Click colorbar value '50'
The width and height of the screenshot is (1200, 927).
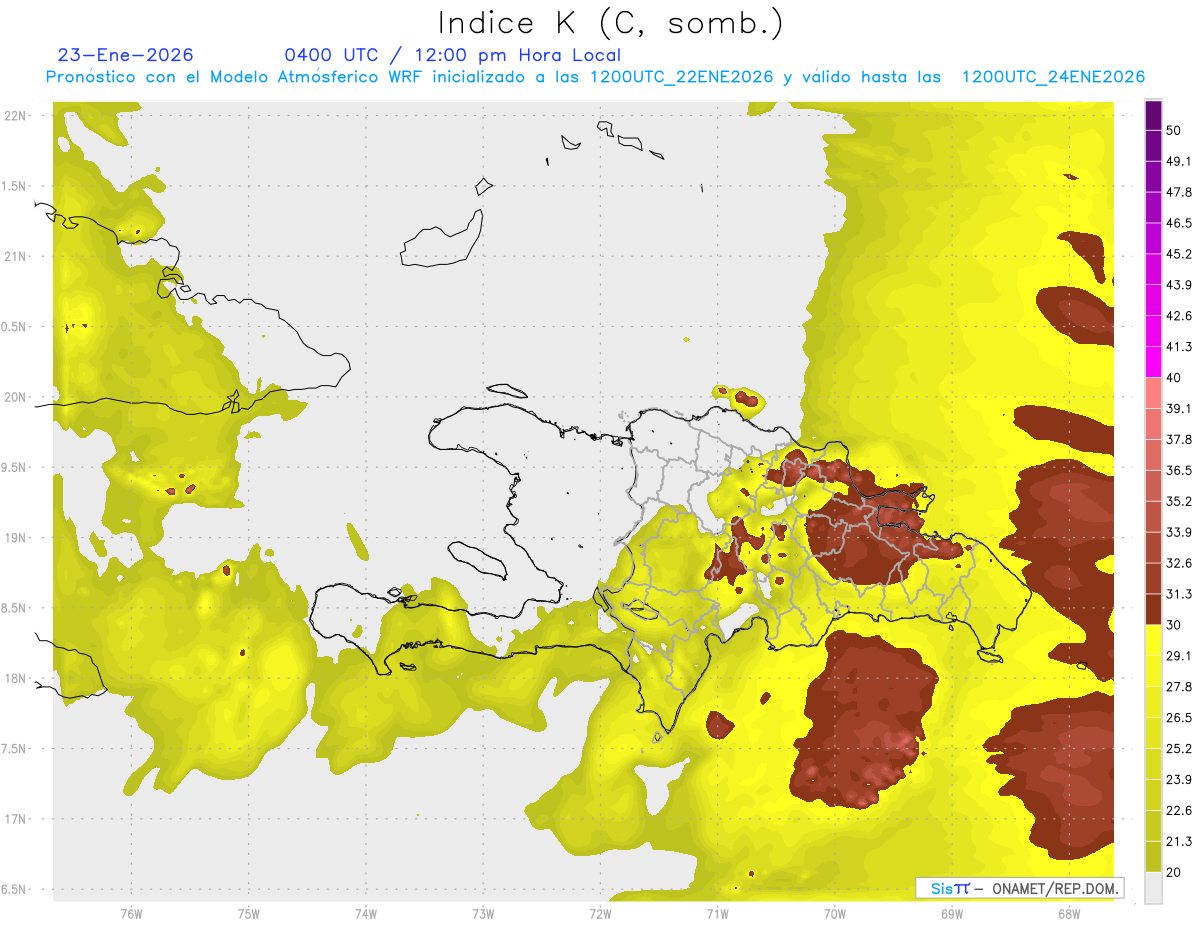tap(1174, 130)
